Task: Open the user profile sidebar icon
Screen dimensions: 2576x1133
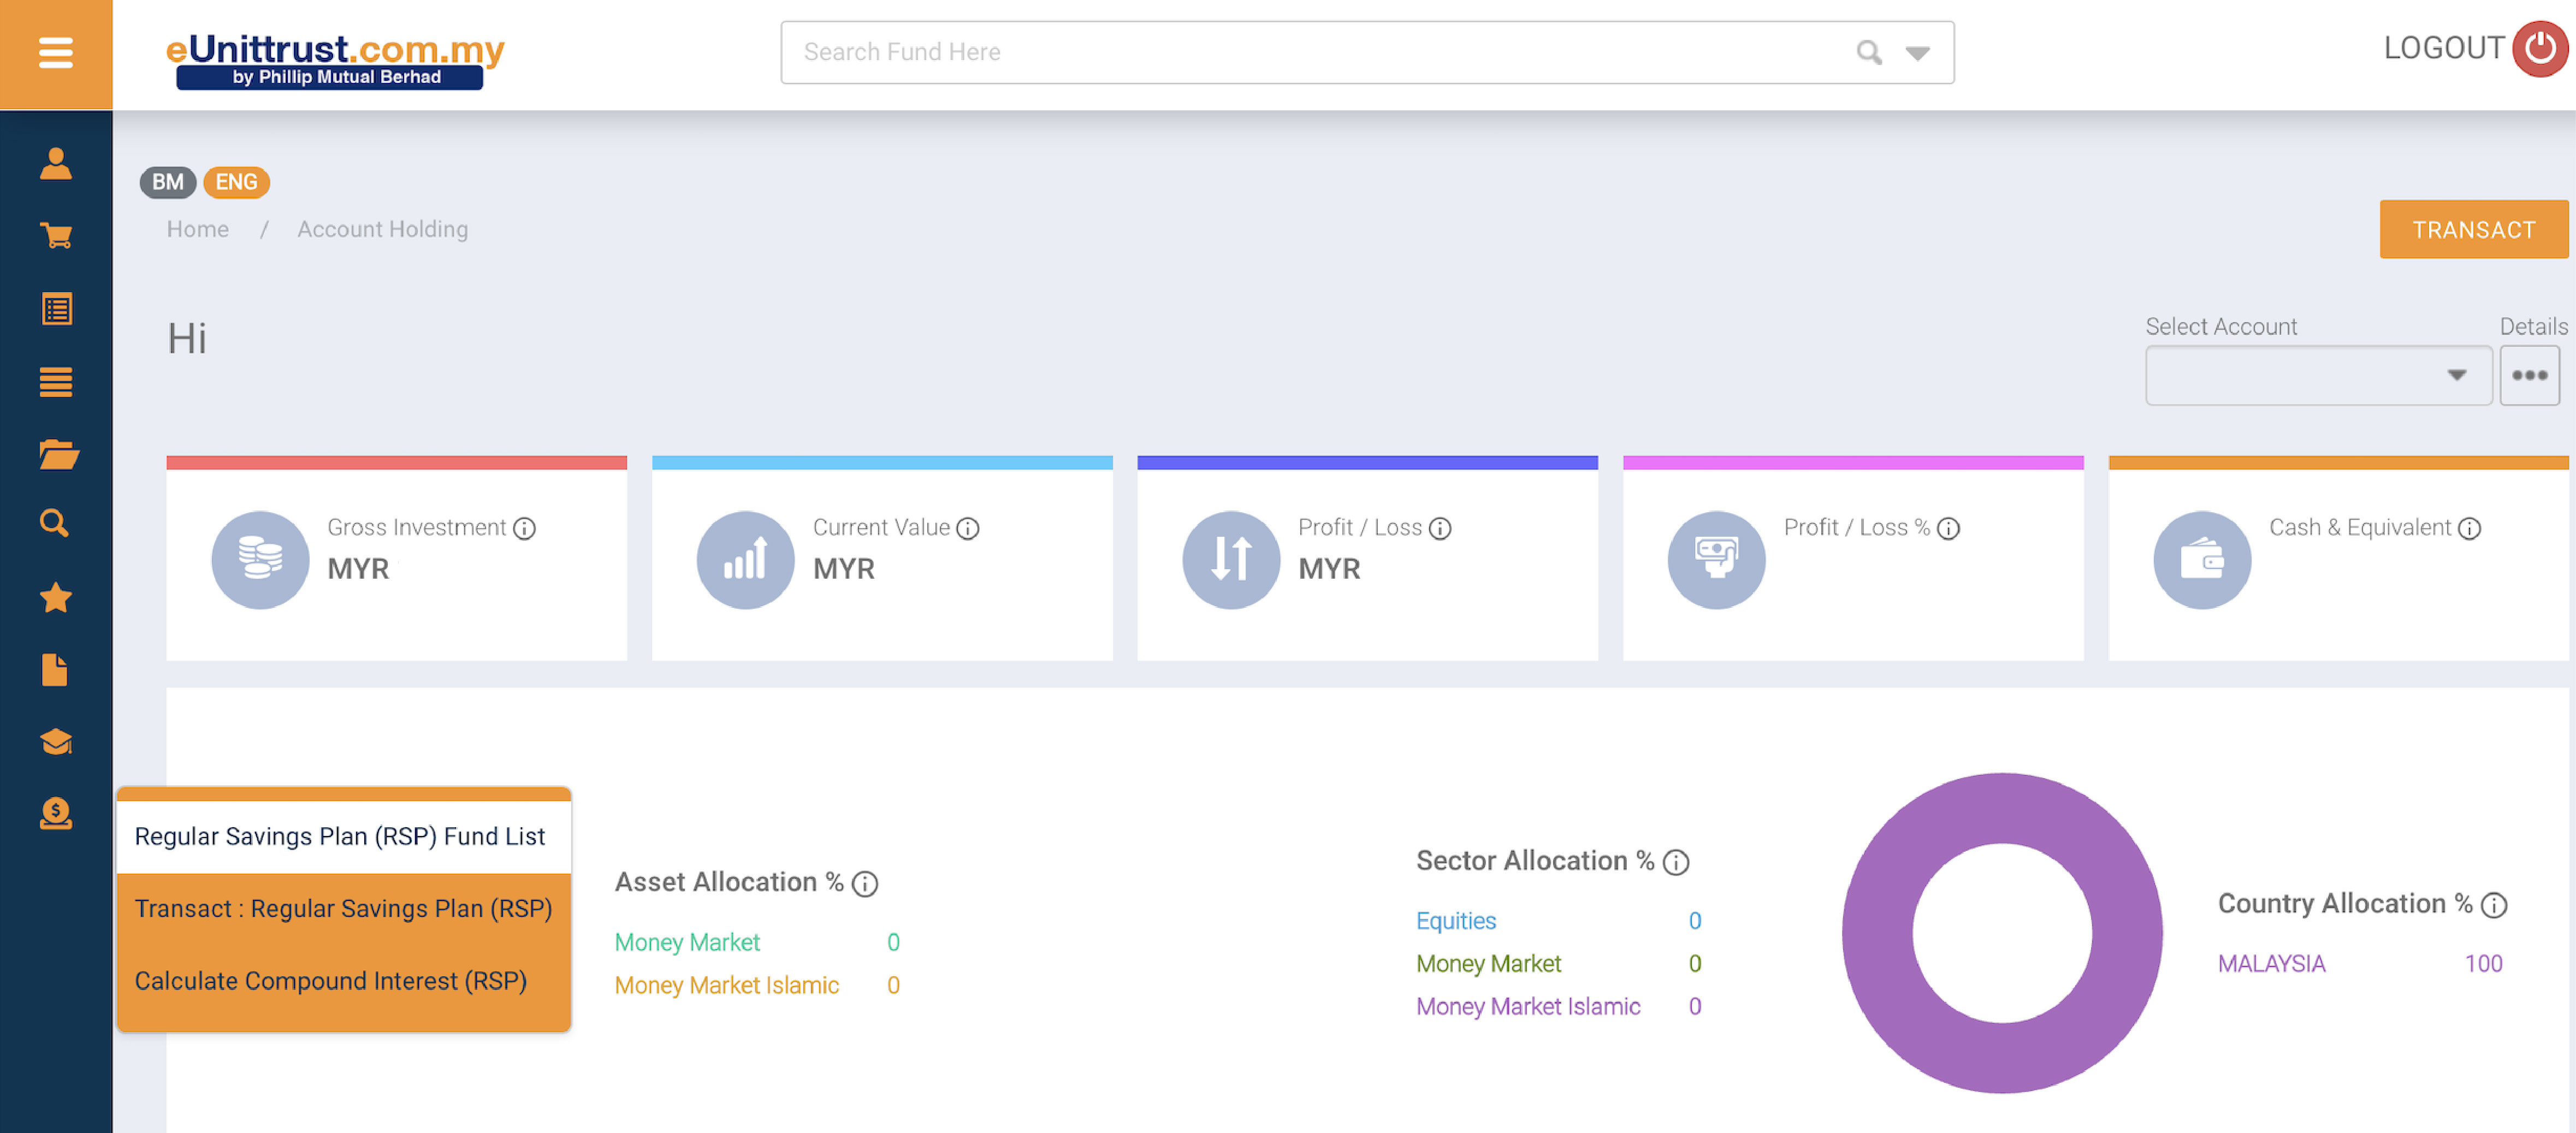Action: point(56,163)
